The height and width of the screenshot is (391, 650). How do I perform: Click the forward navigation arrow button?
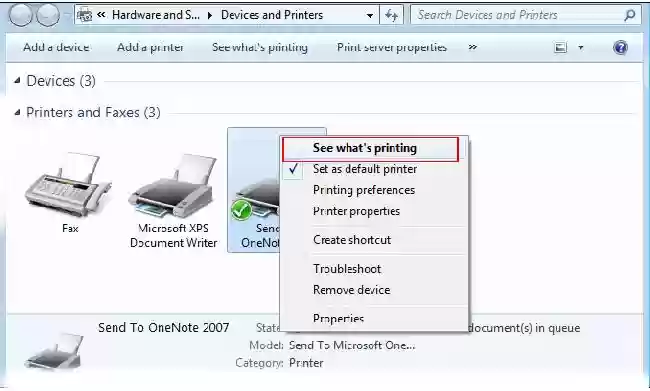[48, 15]
